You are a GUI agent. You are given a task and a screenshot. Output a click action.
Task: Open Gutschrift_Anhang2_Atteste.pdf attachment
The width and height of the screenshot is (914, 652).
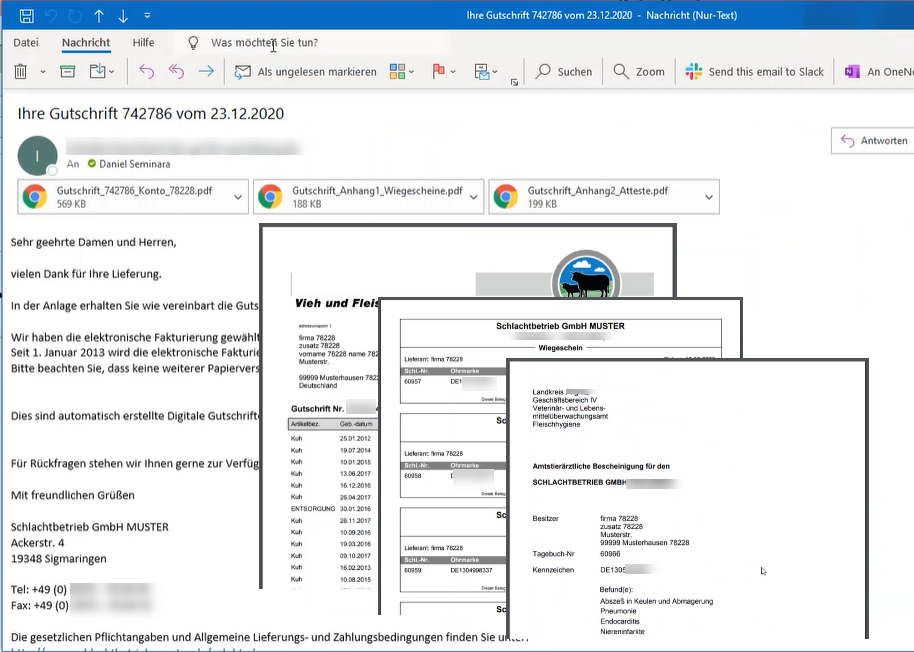click(594, 197)
